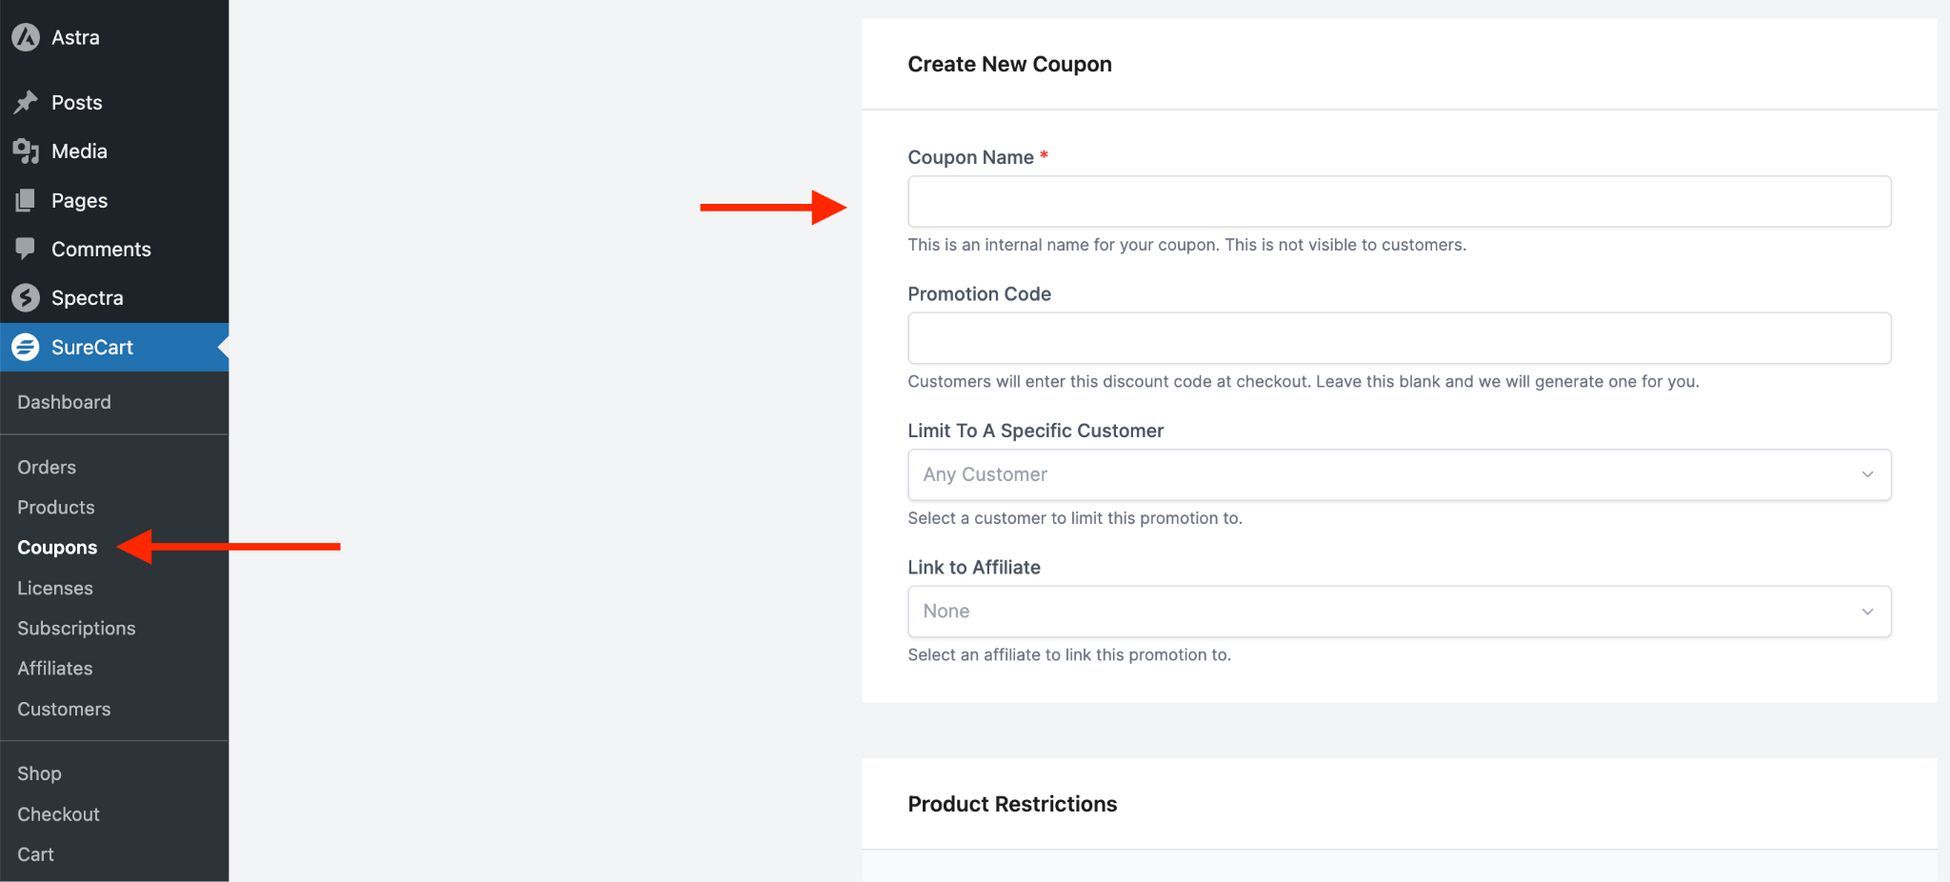Expand the Limit To A Specific Customer chevron
The width and height of the screenshot is (1950, 882).
tap(1867, 475)
